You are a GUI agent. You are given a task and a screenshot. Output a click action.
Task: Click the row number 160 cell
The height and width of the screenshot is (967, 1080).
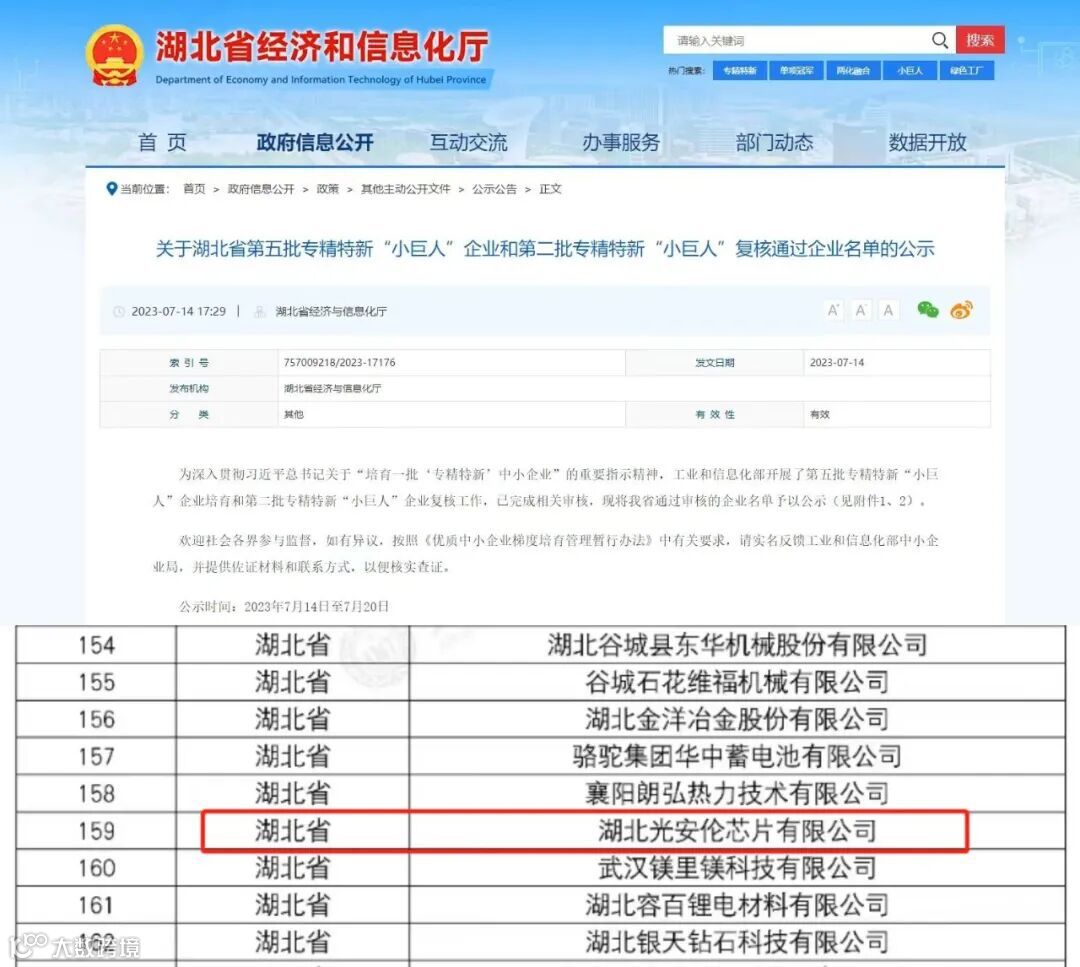point(96,869)
